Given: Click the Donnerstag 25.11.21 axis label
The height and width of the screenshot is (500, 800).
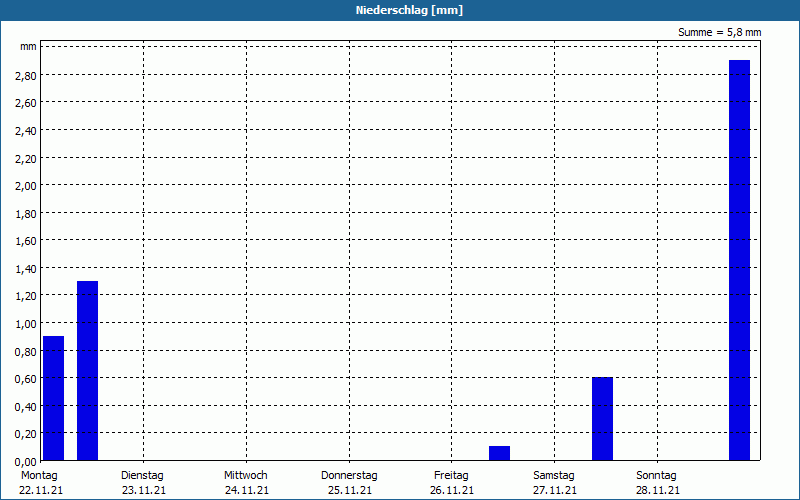Looking at the screenshot, I should pos(349,483).
